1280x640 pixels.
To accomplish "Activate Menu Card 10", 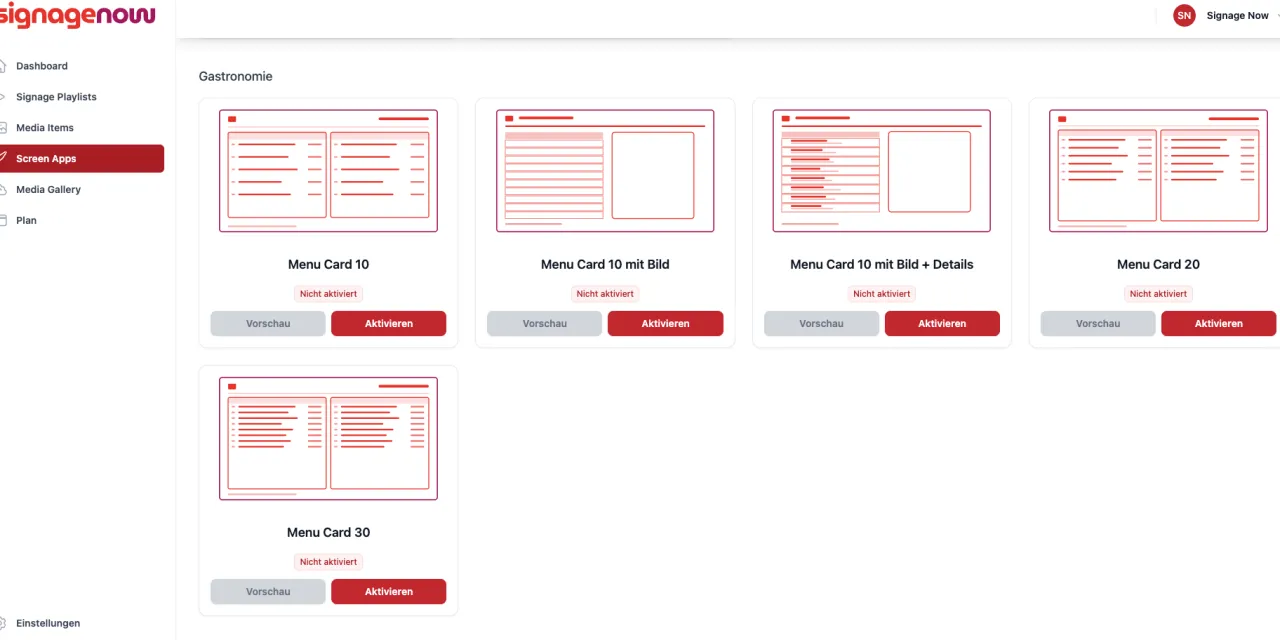I will tap(389, 324).
